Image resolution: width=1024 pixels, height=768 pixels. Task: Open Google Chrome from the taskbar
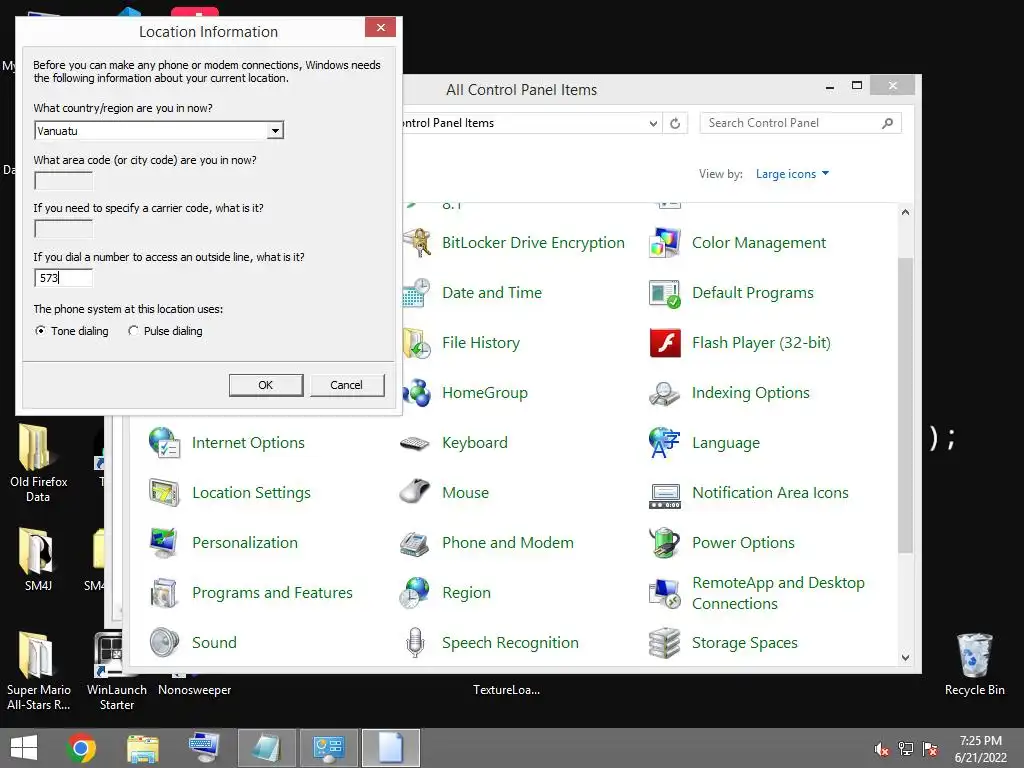(81, 748)
